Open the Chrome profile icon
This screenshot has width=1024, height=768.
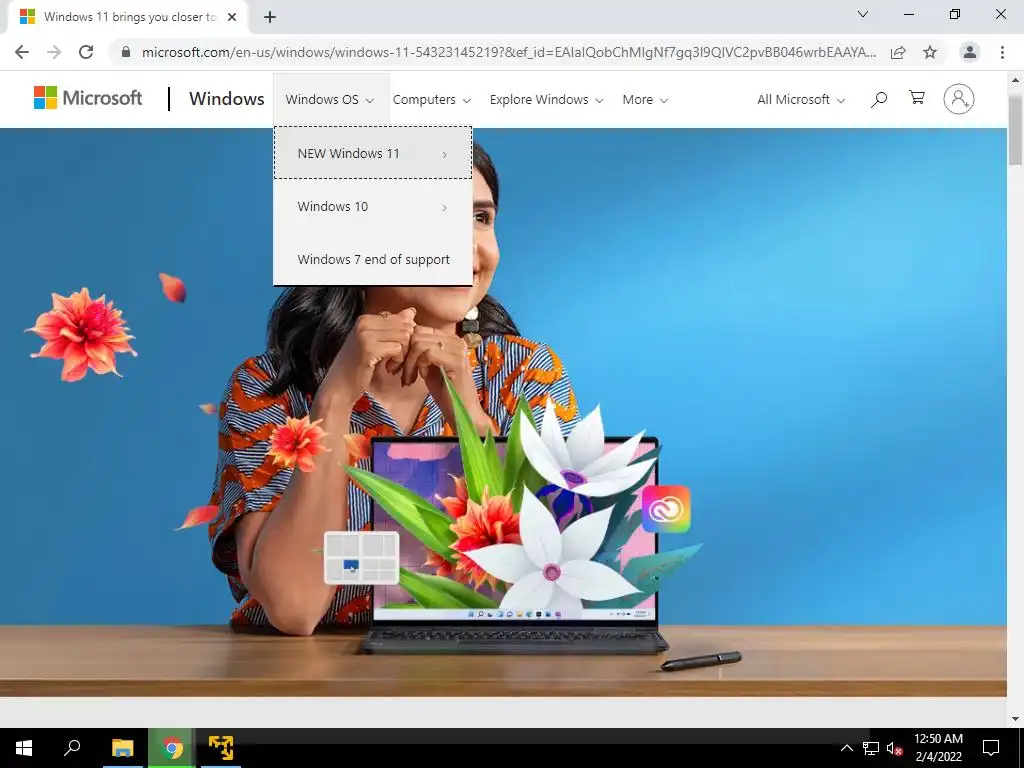click(x=970, y=52)
